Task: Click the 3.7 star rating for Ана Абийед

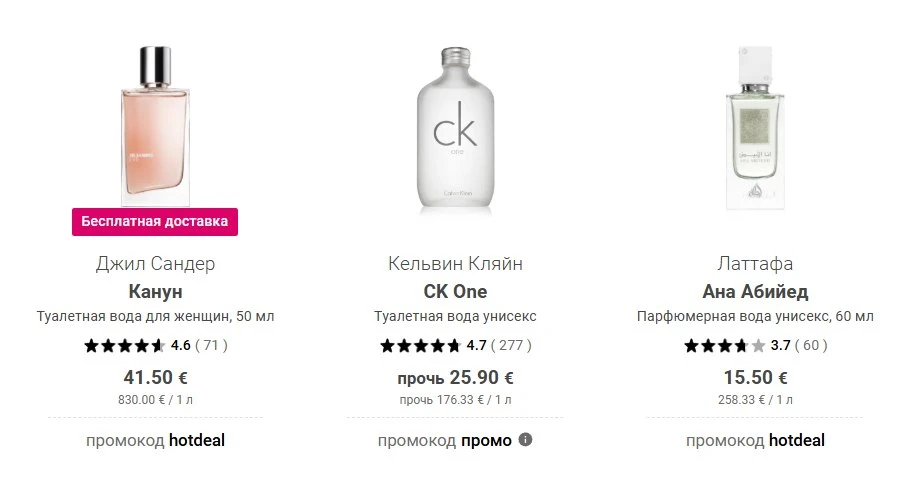Action: [737, 345]
